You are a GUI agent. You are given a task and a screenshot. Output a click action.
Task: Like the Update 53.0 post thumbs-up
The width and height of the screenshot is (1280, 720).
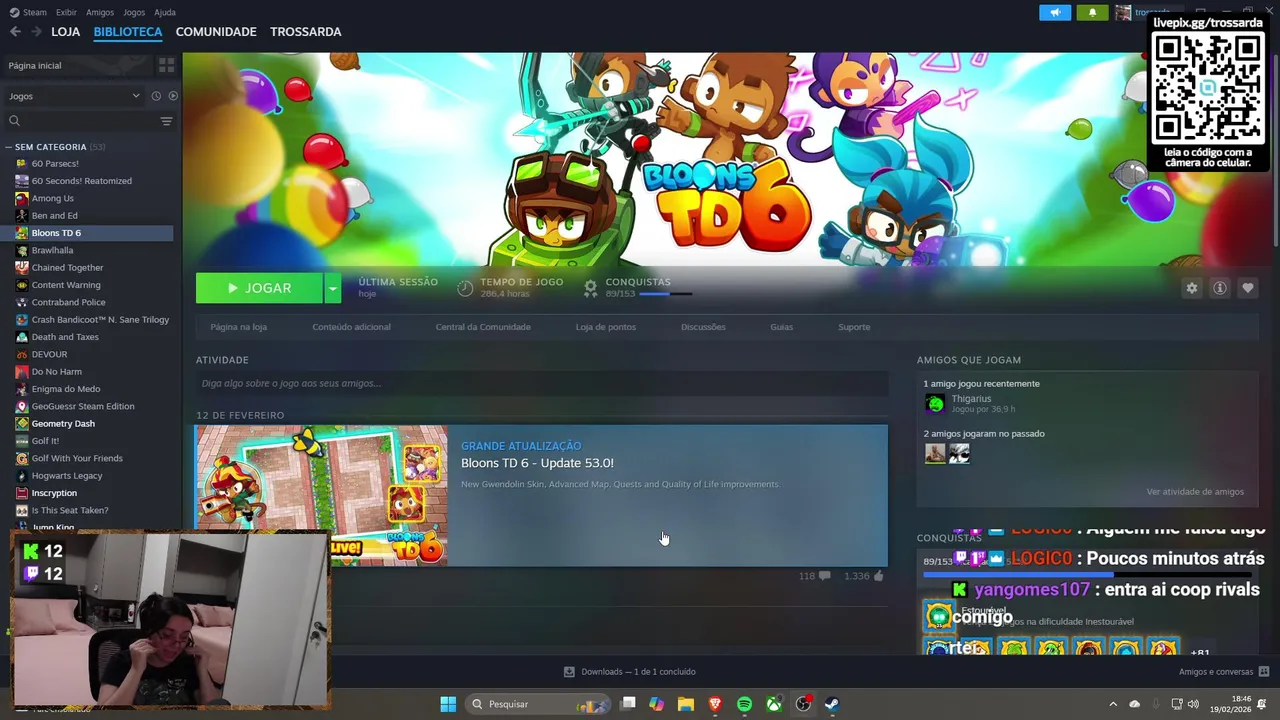click(878, 576)
